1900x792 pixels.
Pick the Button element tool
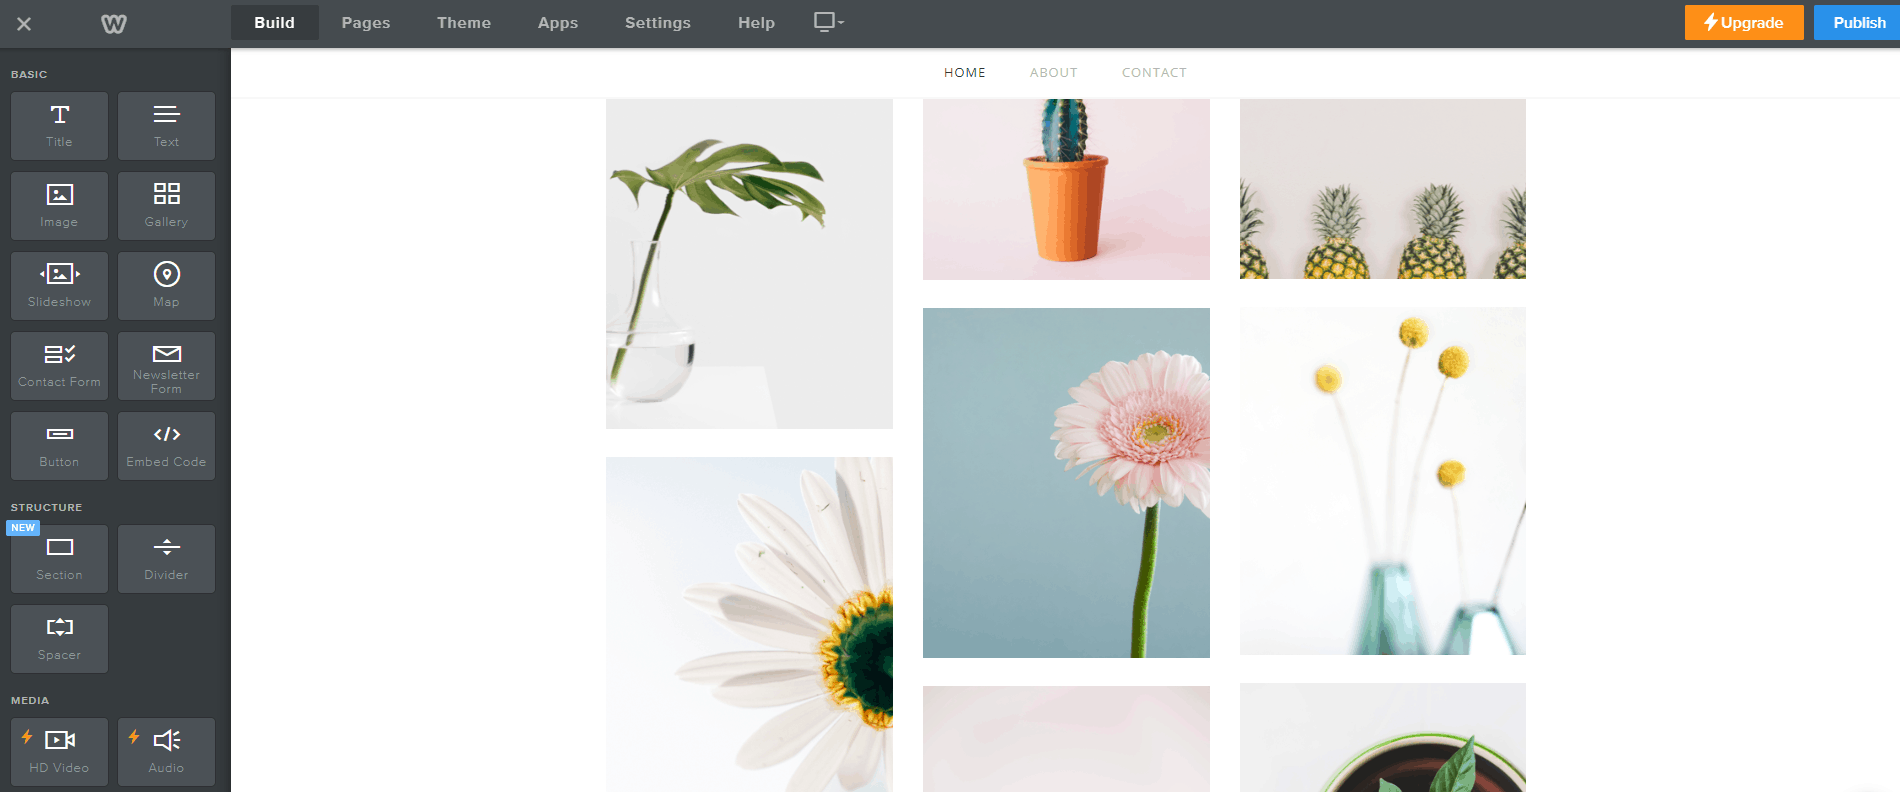(x=59, y=446)
